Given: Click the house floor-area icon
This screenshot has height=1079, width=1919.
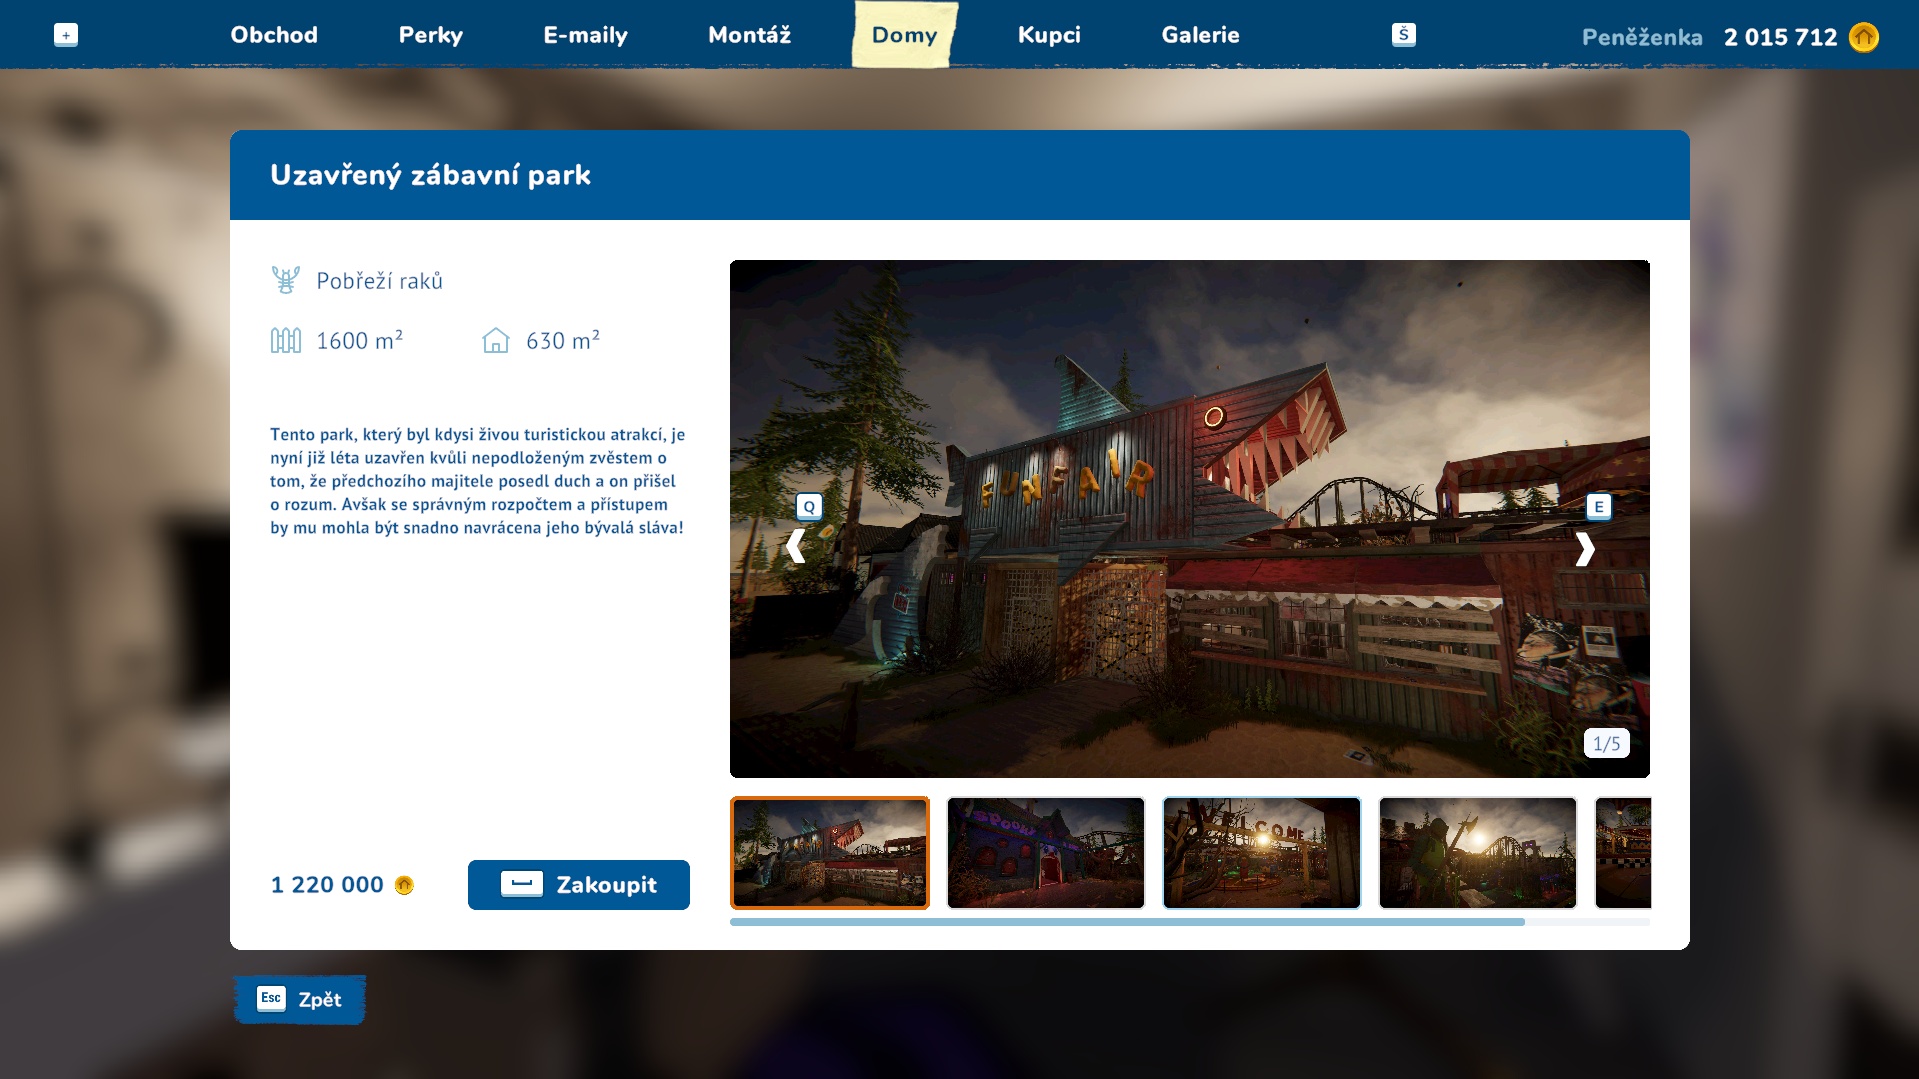Looking at the screenshot, I should point(496,341).
